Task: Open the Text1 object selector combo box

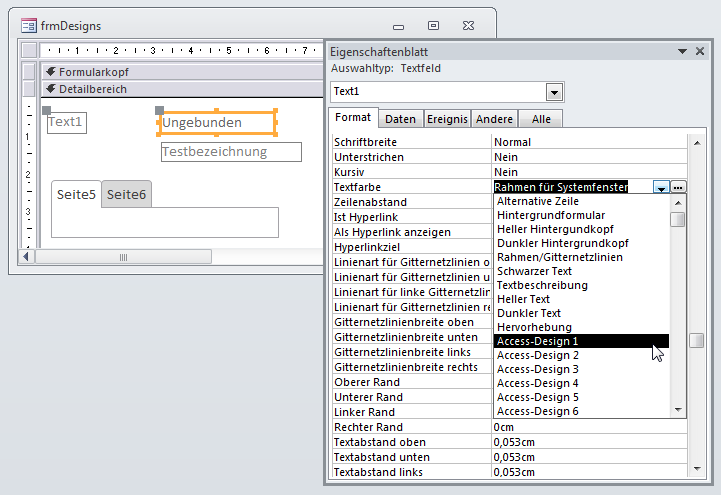Action: click(x=554, y=92)
